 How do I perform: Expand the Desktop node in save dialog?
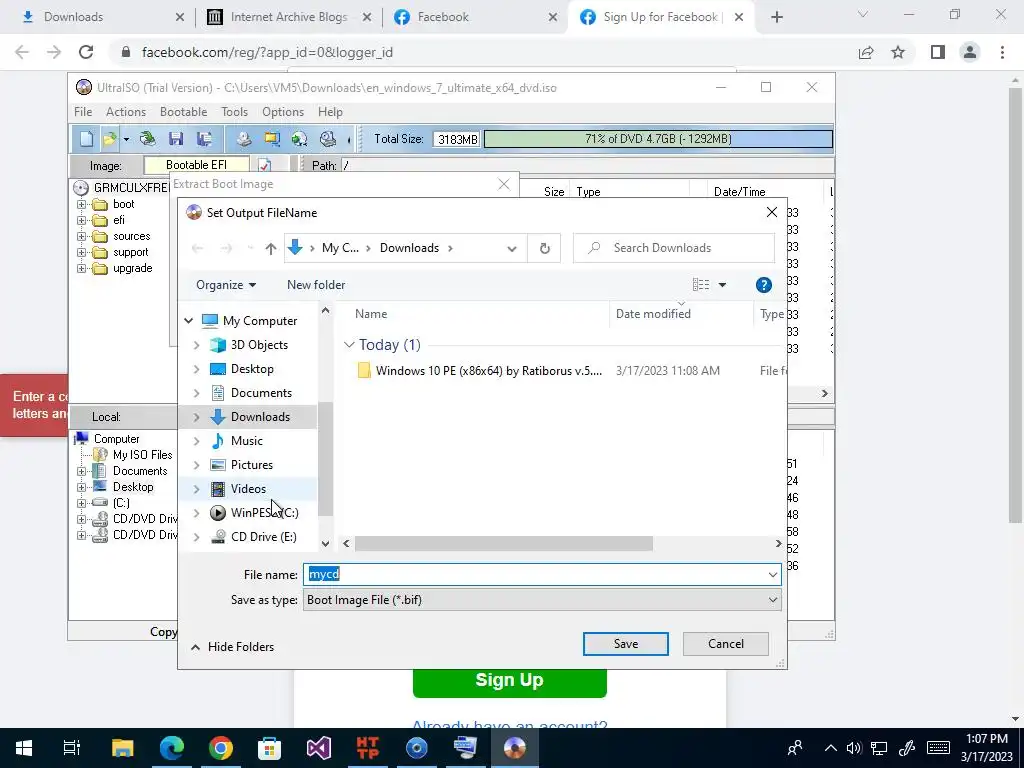[197, 369]
